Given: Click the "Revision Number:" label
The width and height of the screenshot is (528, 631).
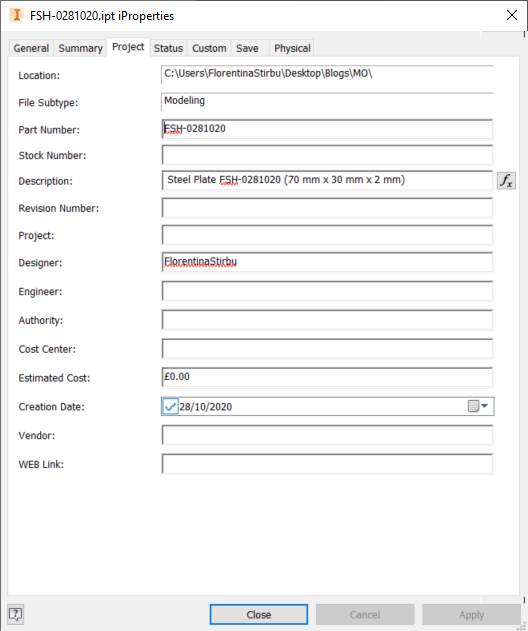Looking at the screenshot, I should click(x=58, y=208).
